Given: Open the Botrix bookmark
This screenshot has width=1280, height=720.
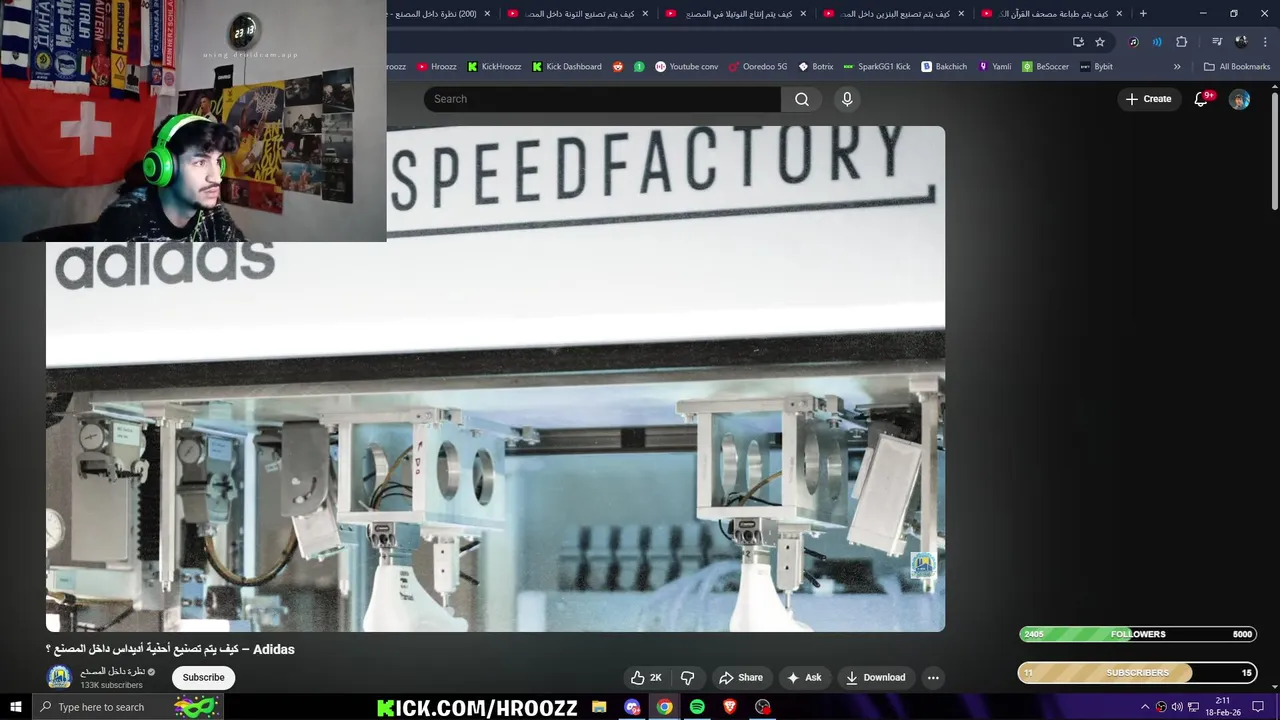Looking at the screenshot, I should pyautogui.click(x=815, y=67).
